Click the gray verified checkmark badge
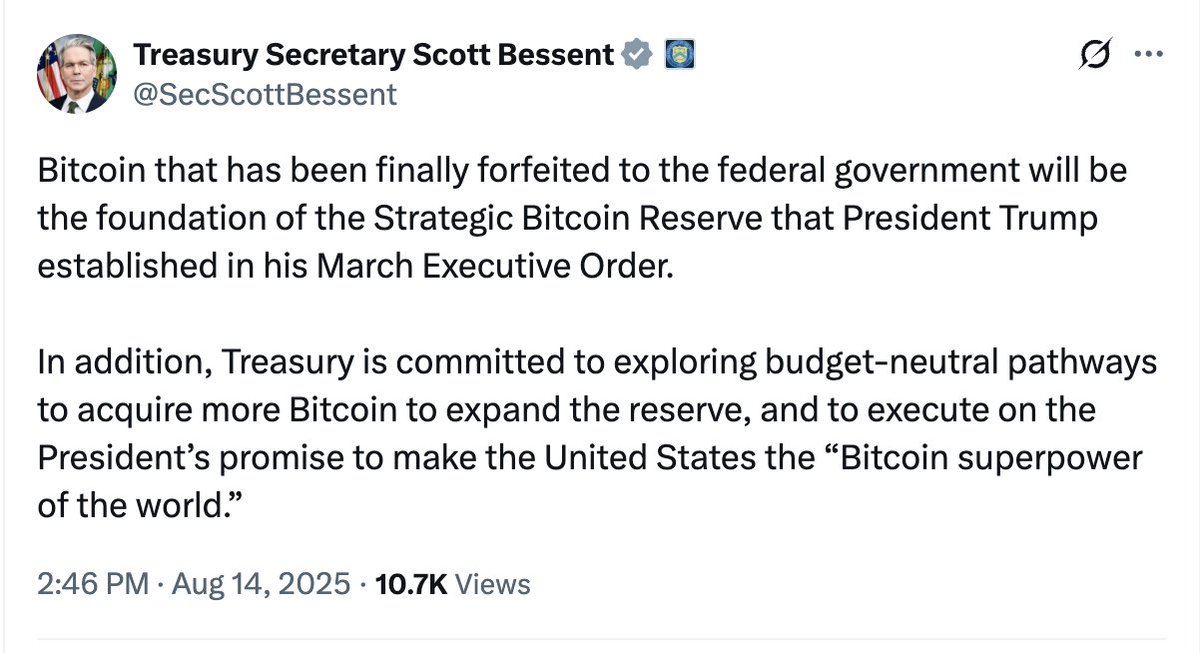Image resolution: width=1200 pixels, height=653 pixels. click(637, 54)
